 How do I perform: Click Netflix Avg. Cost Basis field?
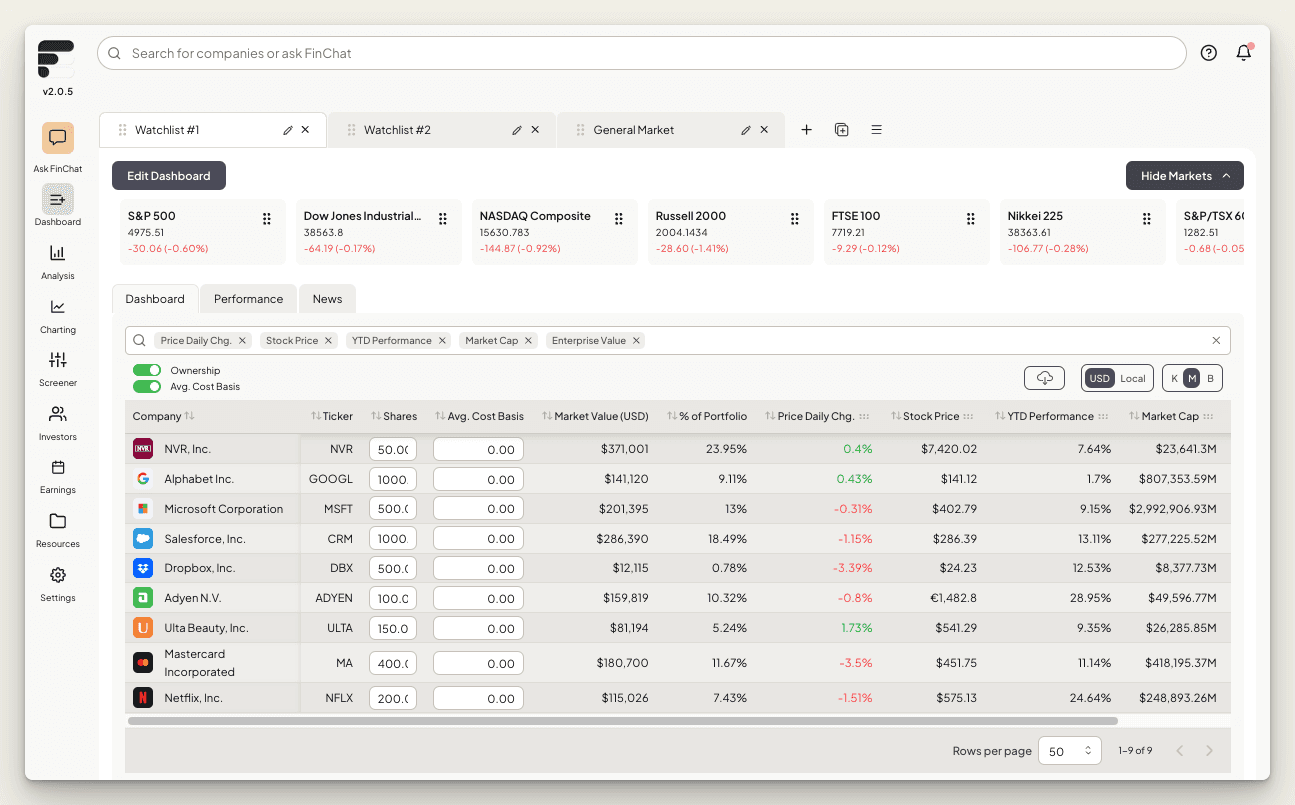[x=478, y=699]
